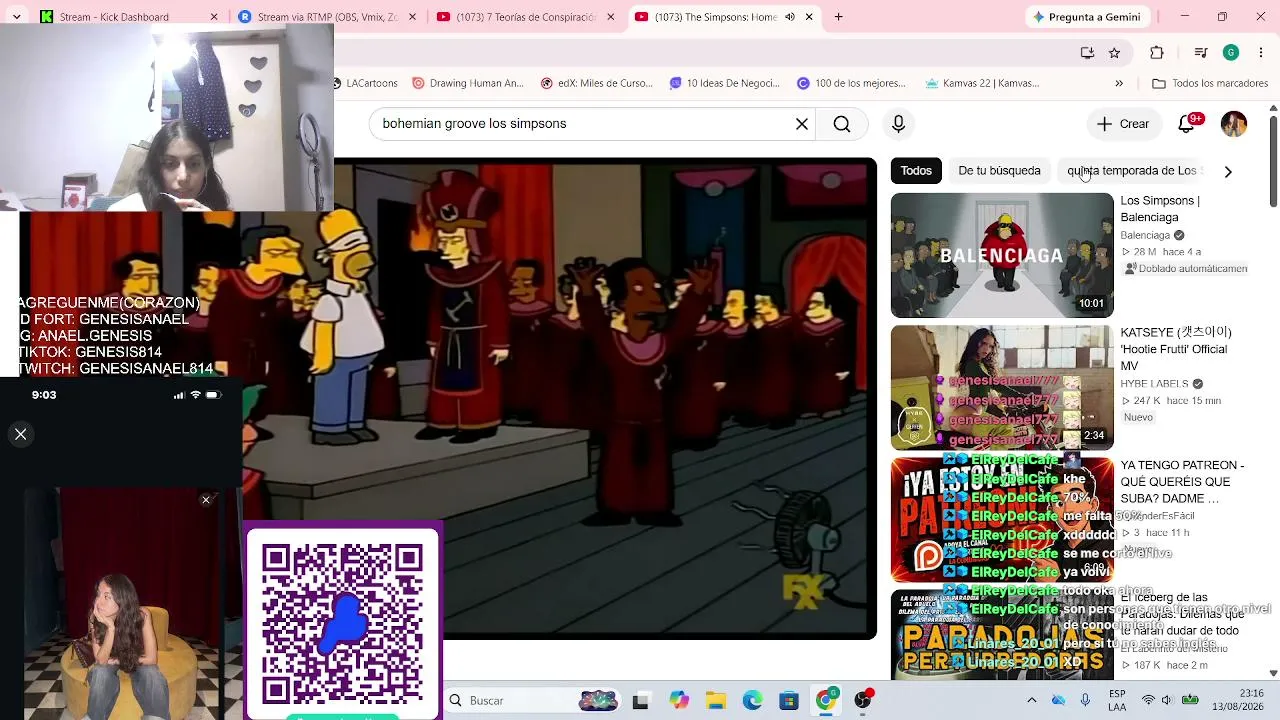Open the edX: Miles de Curso... bookmark
The width and height of the screenshot is (1280, 720).
tap(597, 83)
